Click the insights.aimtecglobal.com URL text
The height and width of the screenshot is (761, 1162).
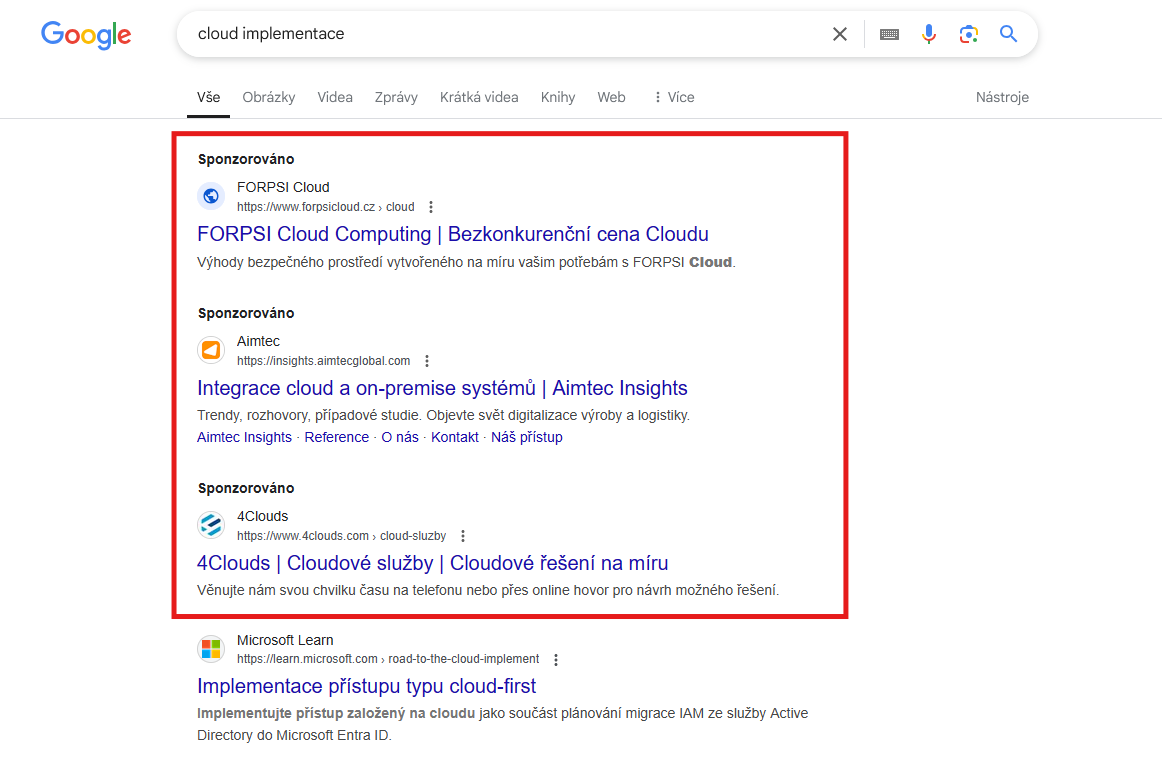324,361
